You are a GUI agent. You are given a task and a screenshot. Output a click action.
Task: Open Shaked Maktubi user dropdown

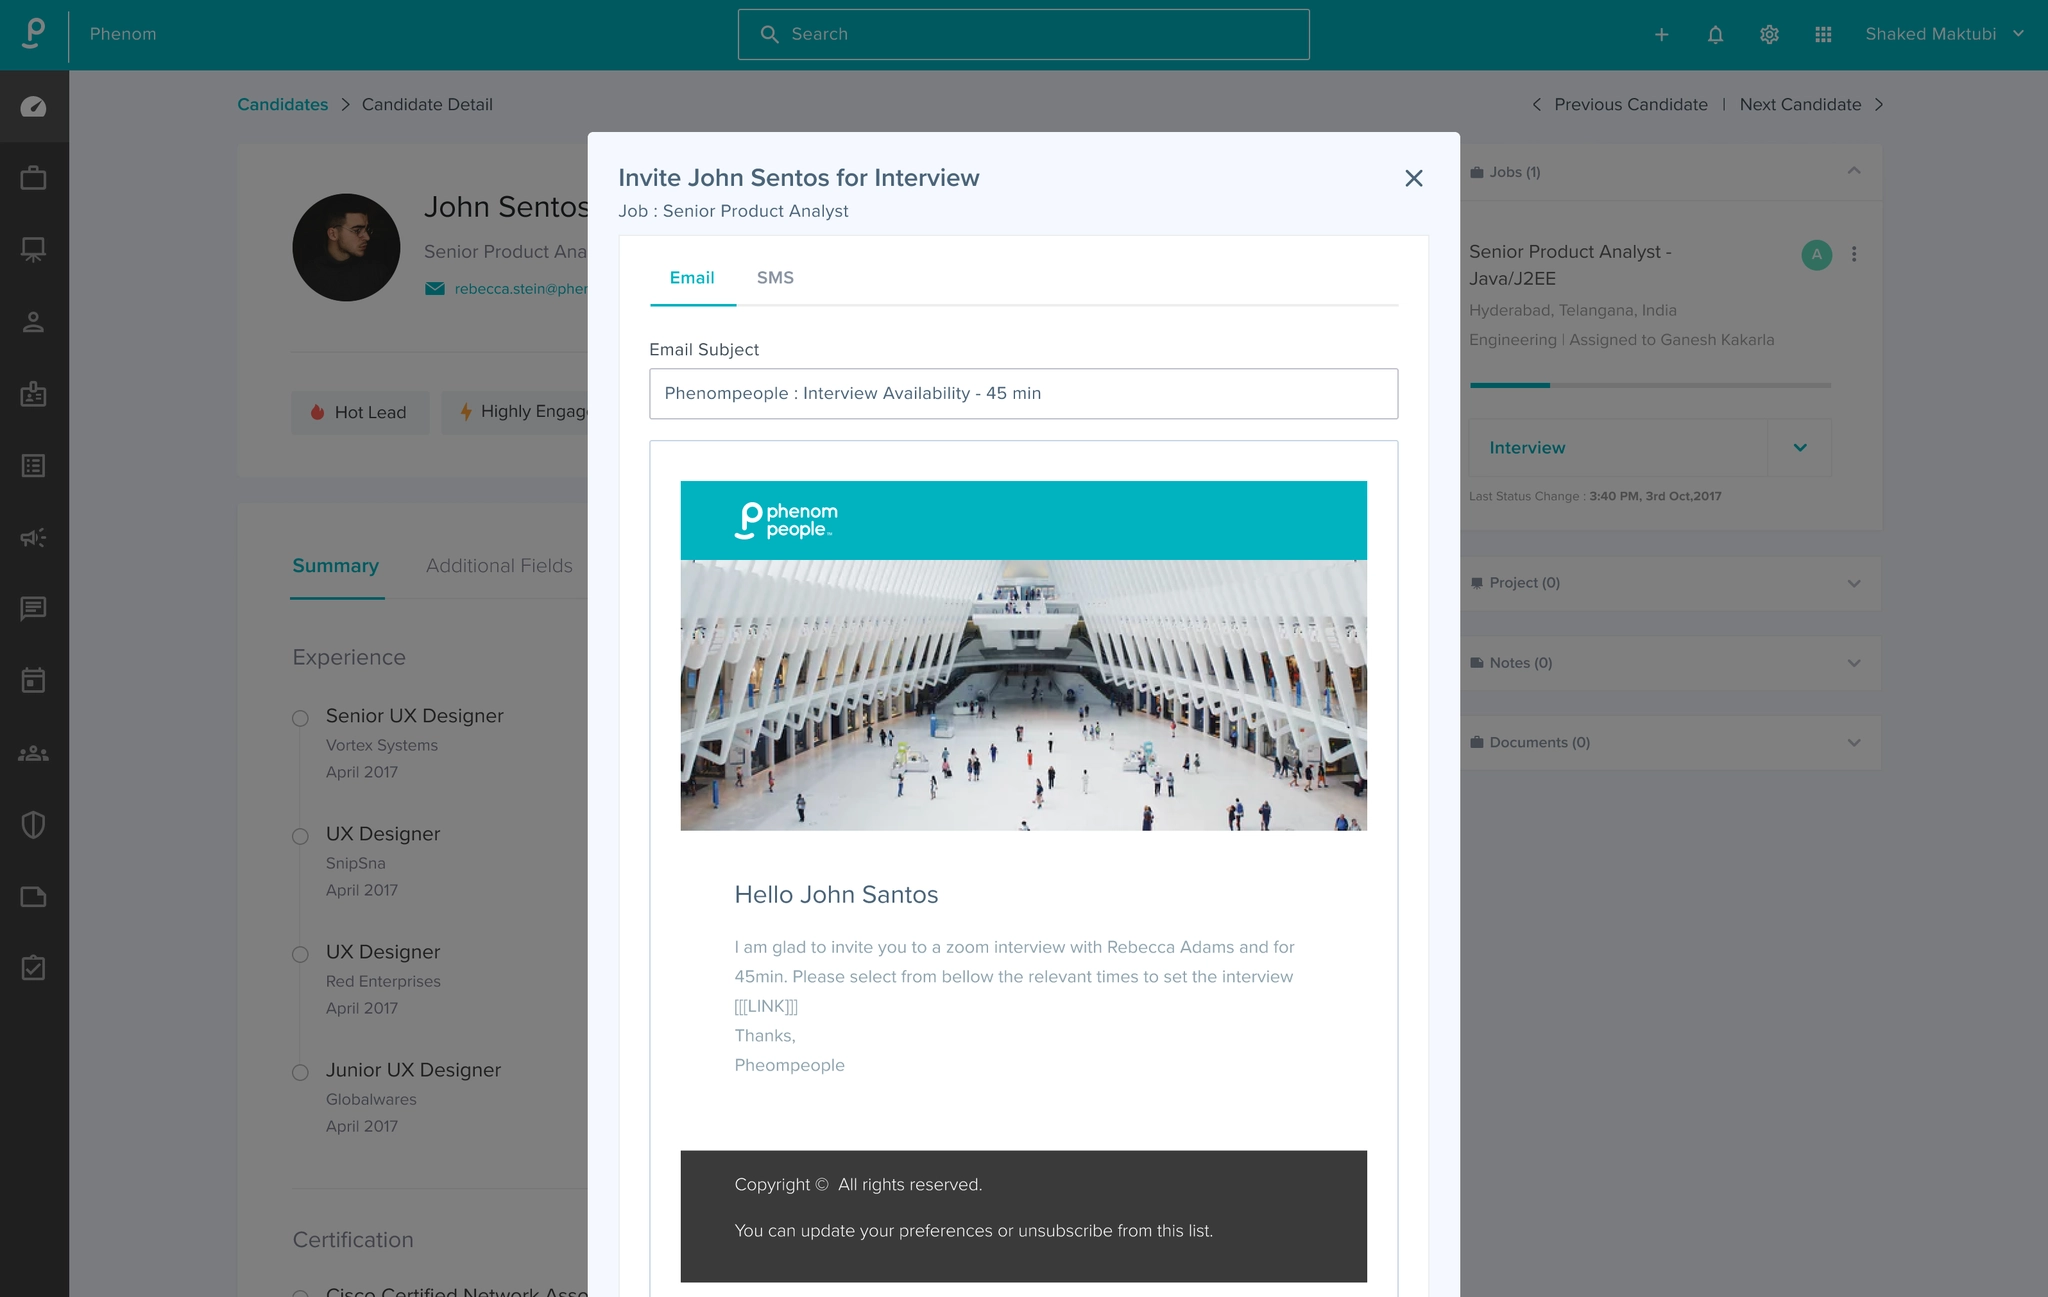click(1944, 34)
